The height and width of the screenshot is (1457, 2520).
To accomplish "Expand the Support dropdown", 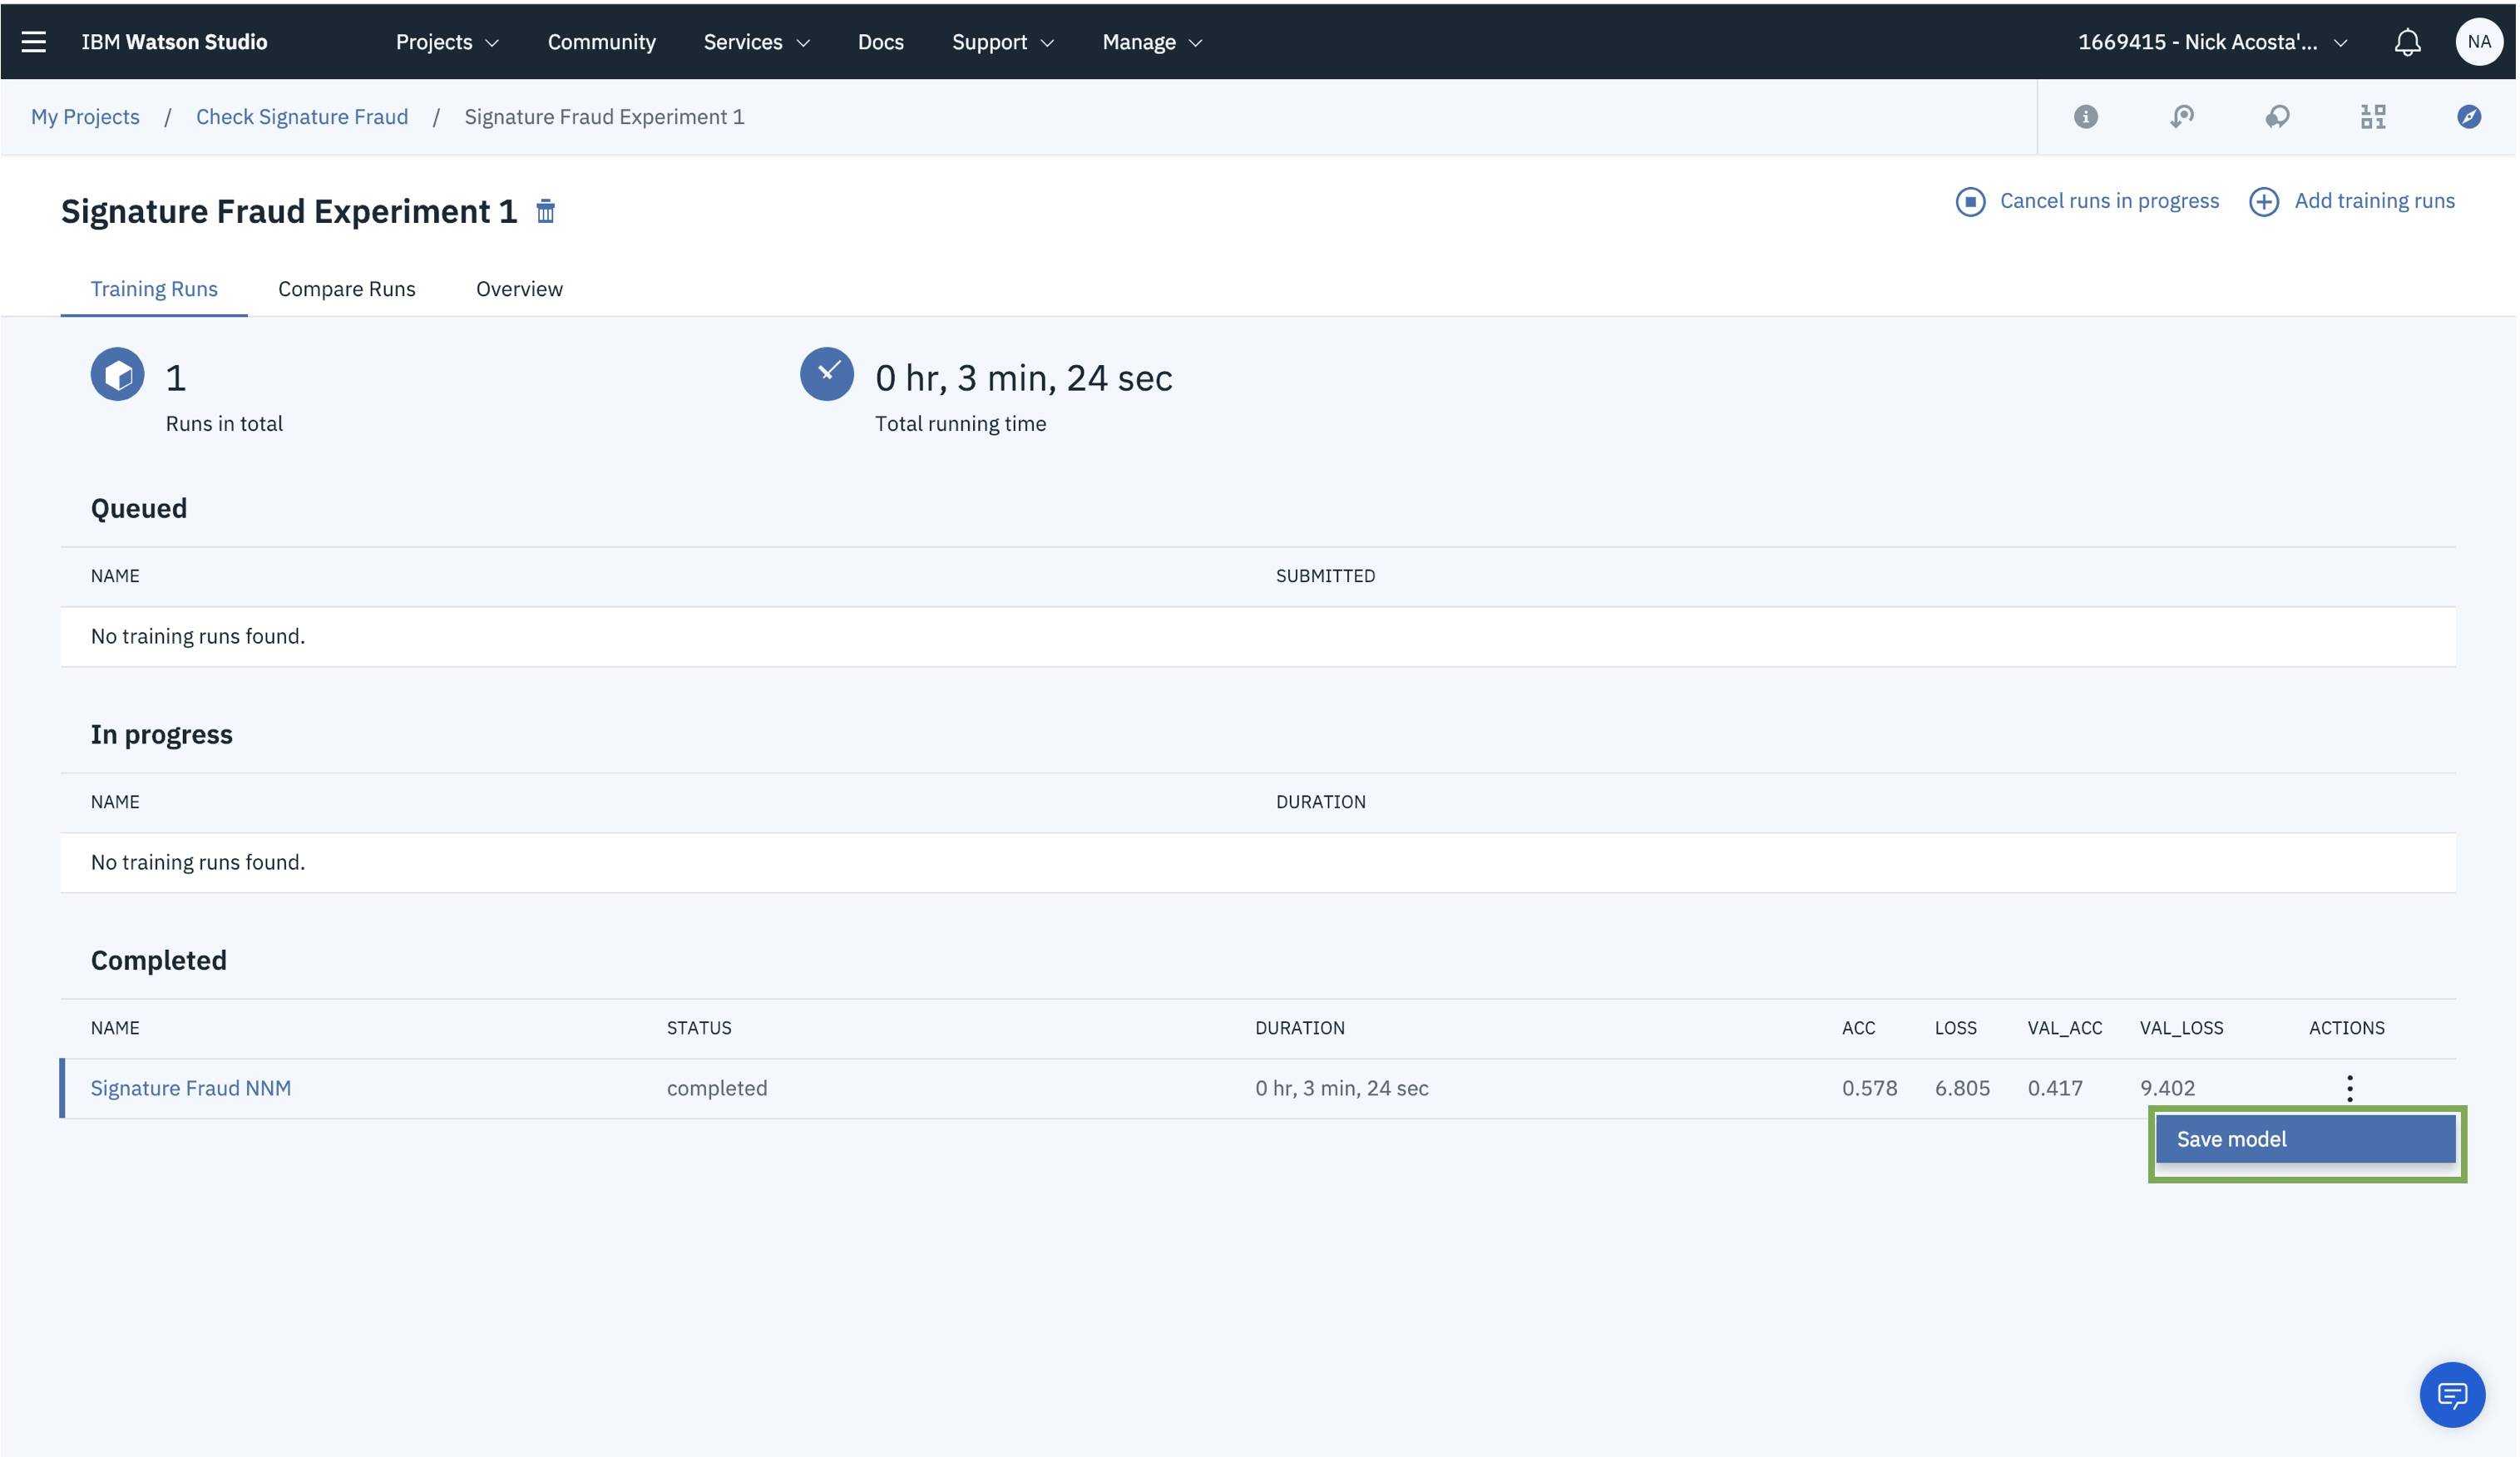I will click(x=1002, y=42).
